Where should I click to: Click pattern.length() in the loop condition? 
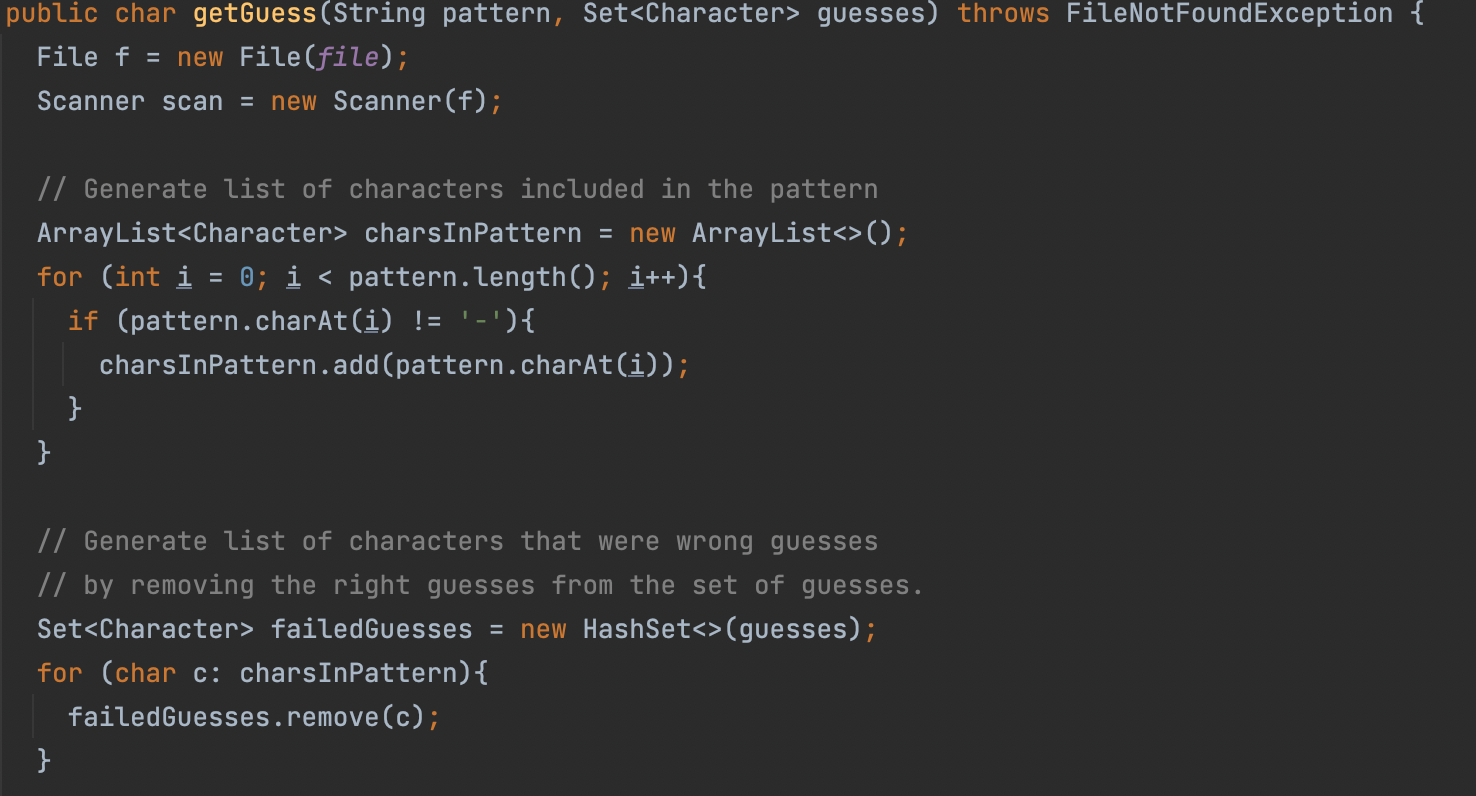pyautogui.click(x=472, y=277)
